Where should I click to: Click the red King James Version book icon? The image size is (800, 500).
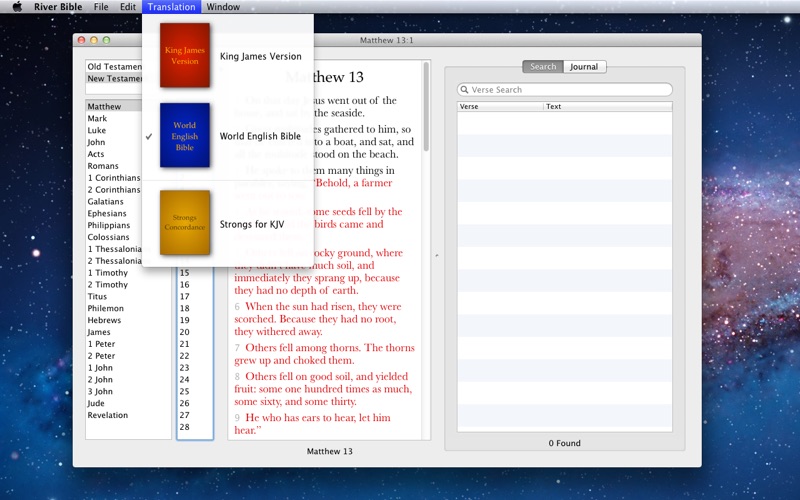click(x=185, y=56)
